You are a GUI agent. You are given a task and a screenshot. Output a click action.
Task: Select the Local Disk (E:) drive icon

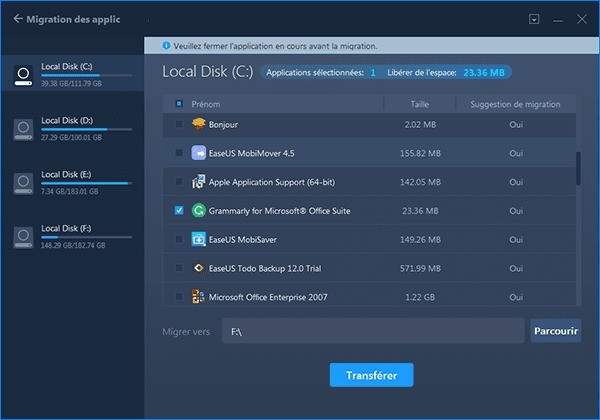coord(23,183)
